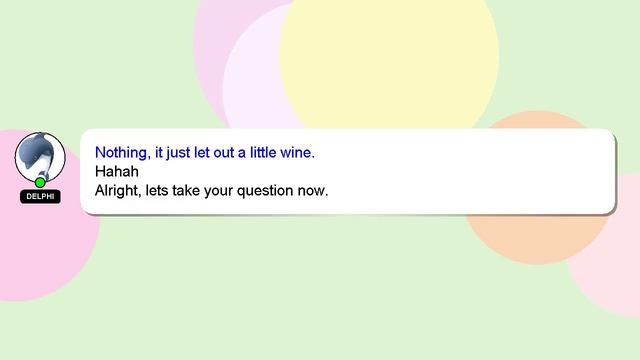
Task: Click the green online status dot
Action: tap(40, 182)
